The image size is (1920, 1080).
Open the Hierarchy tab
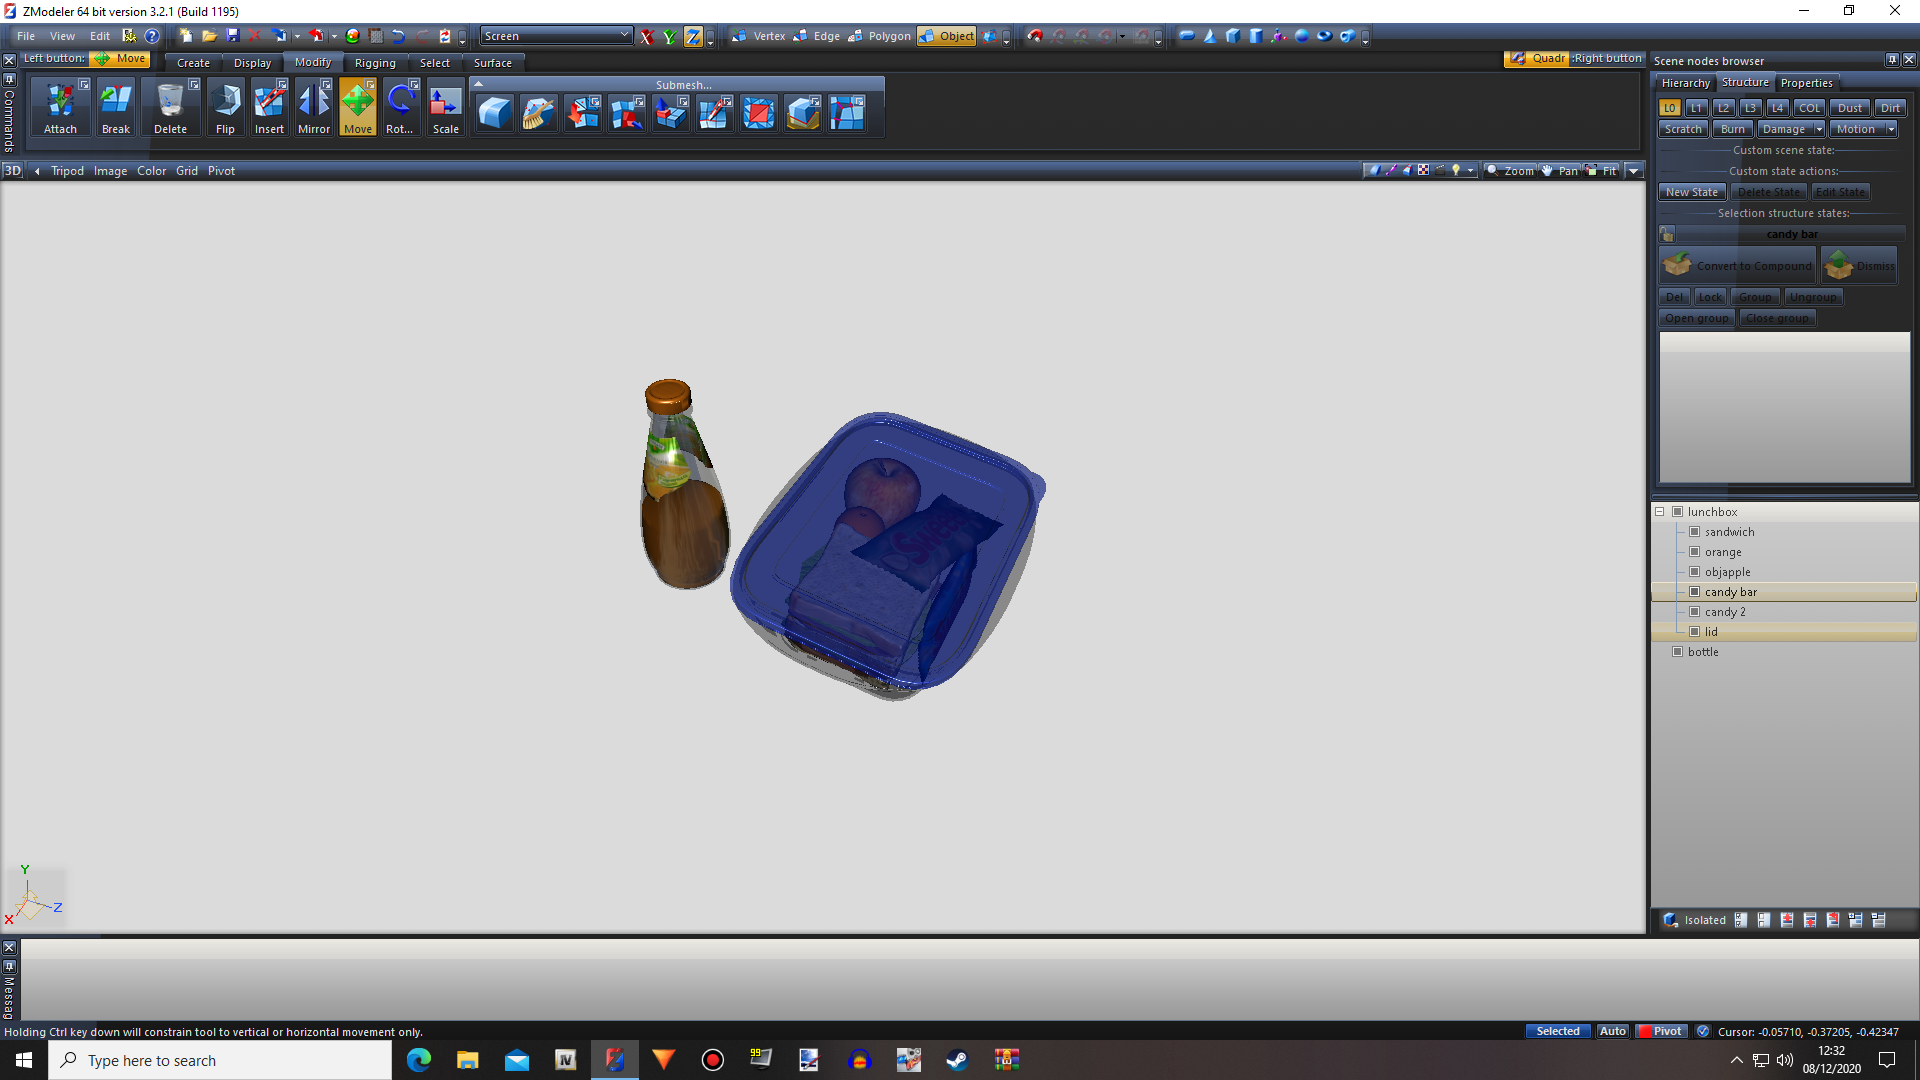(1685, 83)
